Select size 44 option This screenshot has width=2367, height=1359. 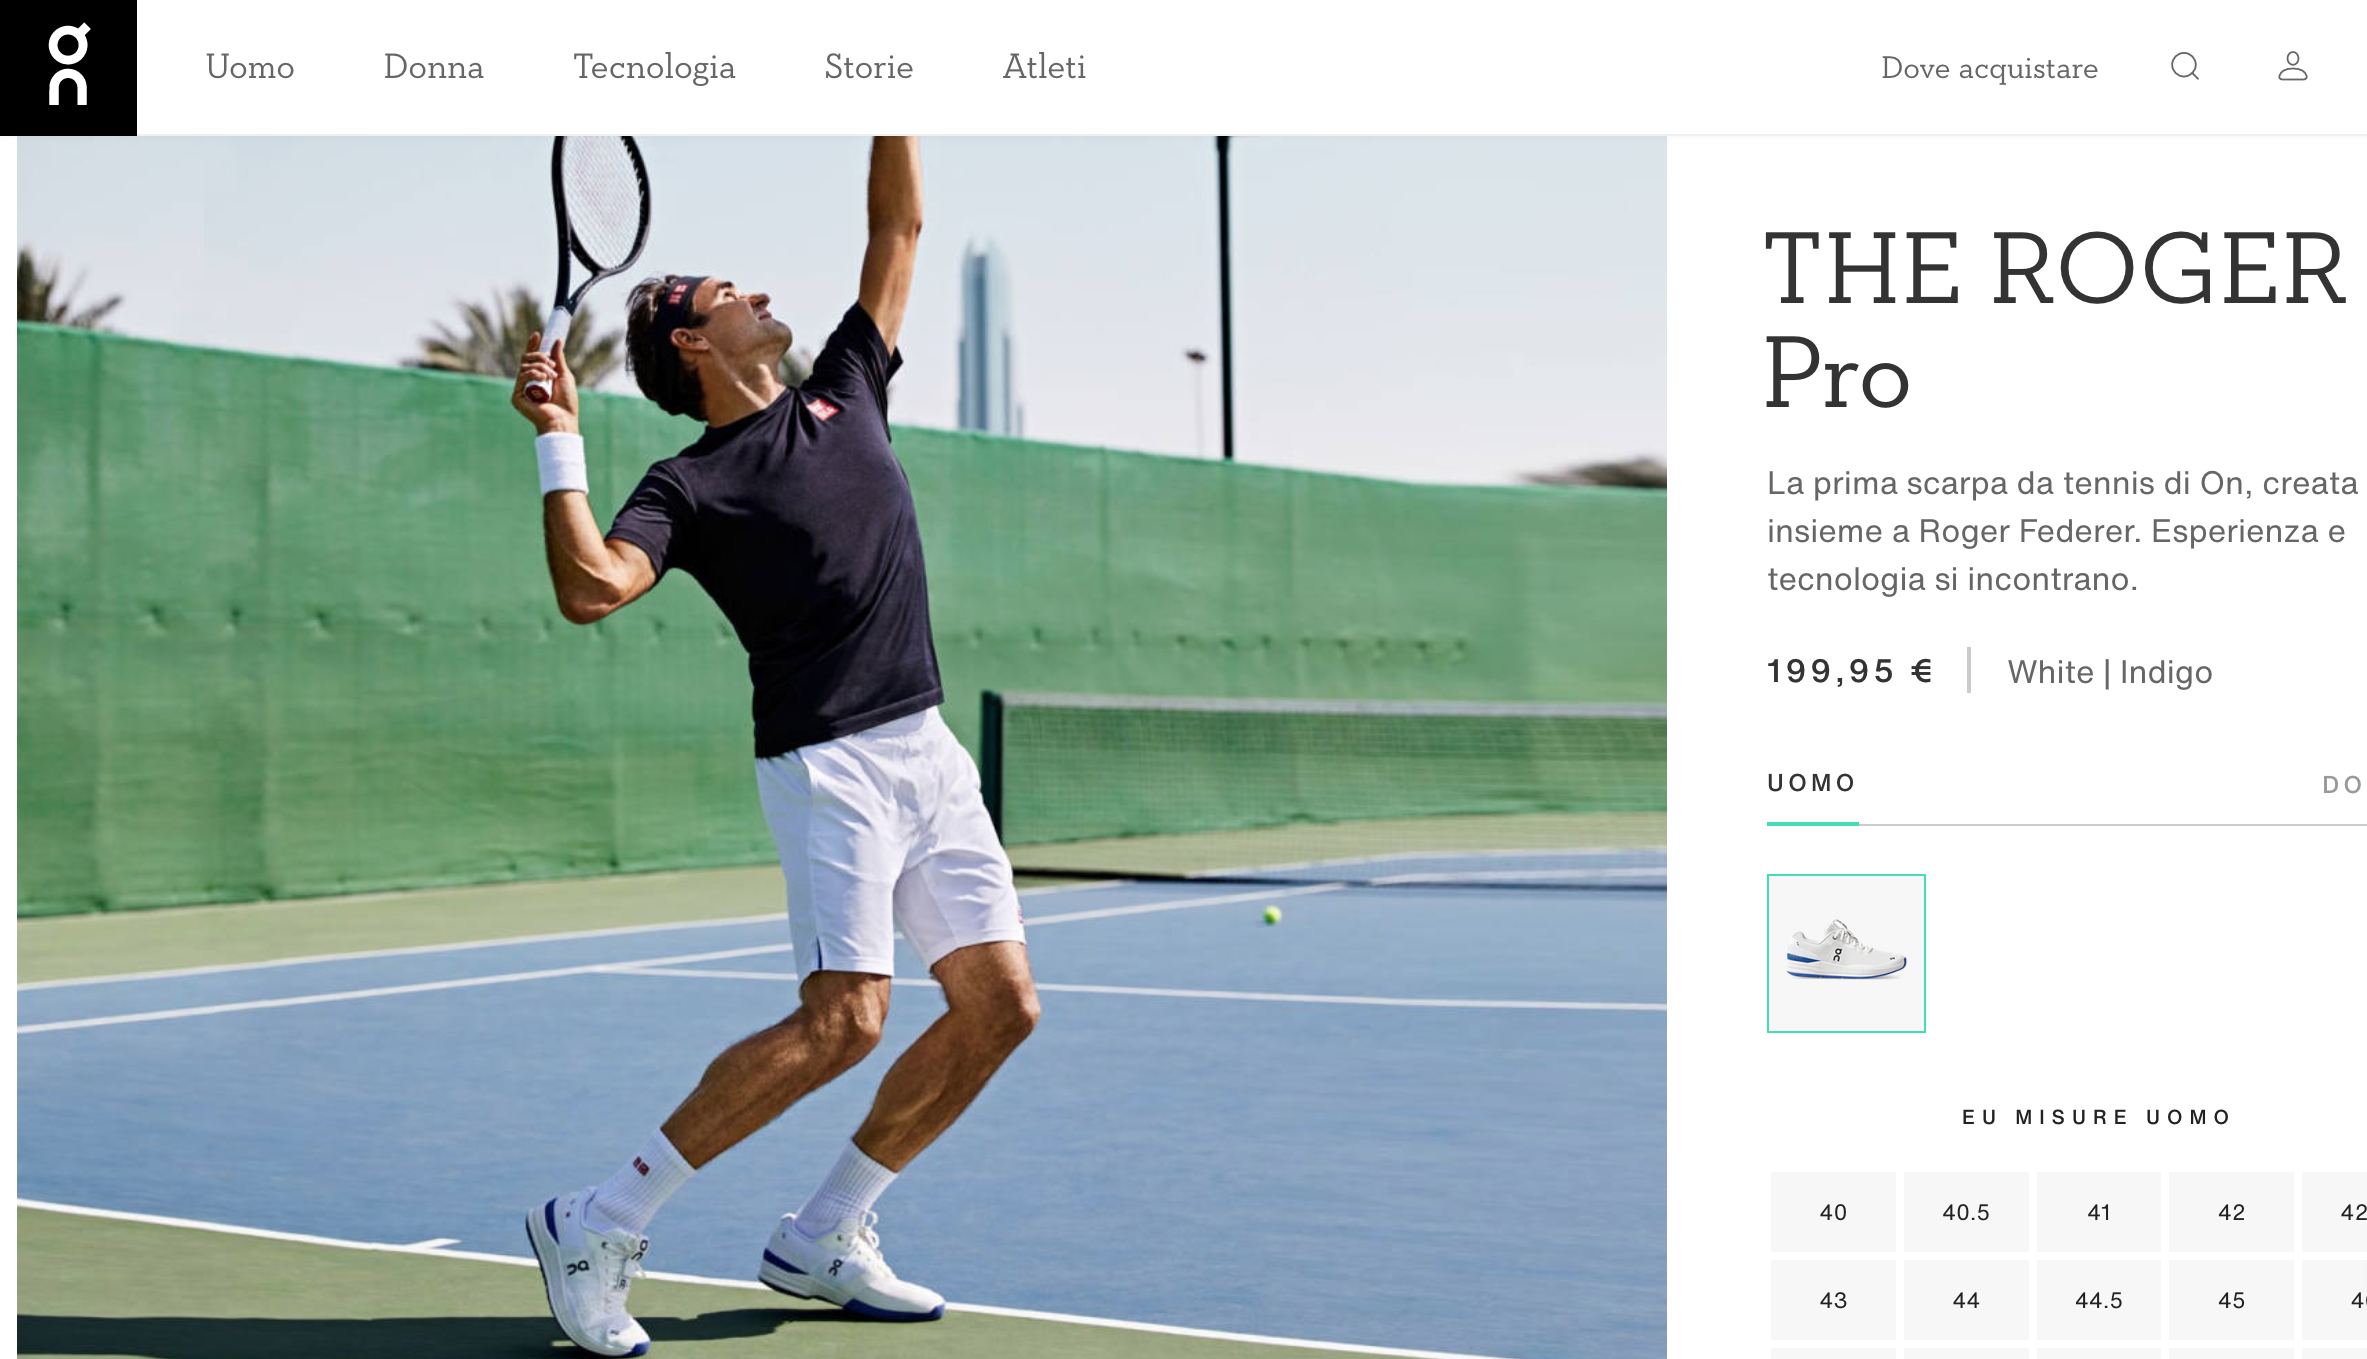pos(1966,1300)
